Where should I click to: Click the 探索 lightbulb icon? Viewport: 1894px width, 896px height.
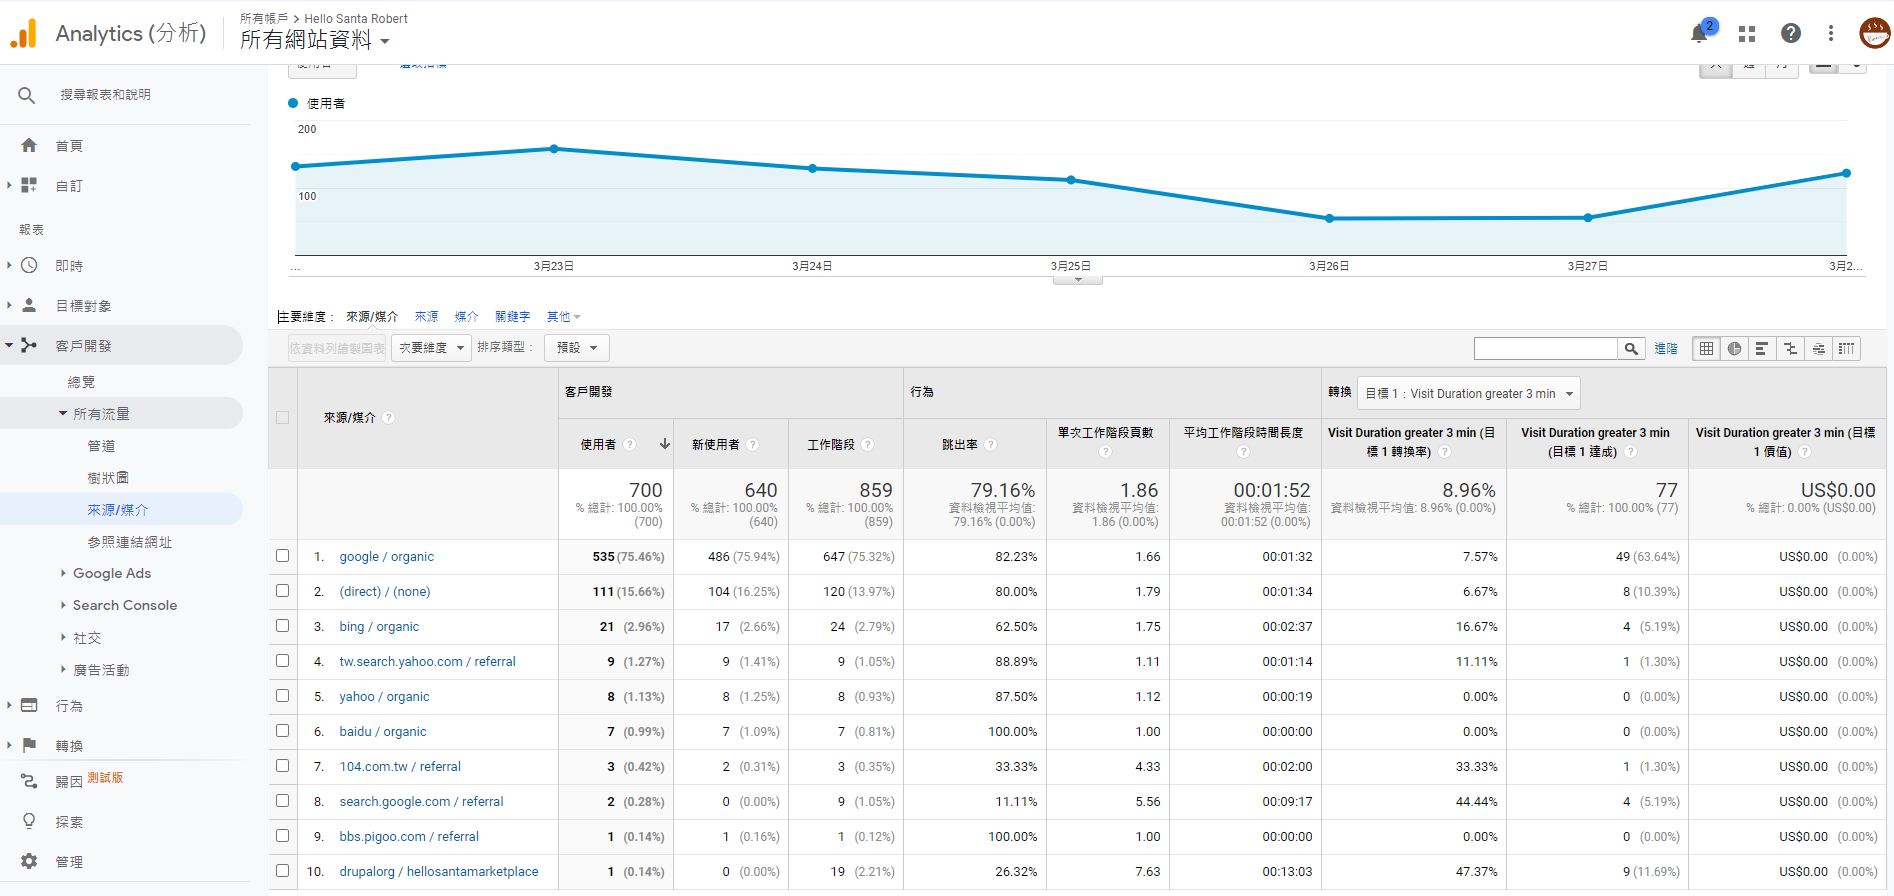(29, 822)
